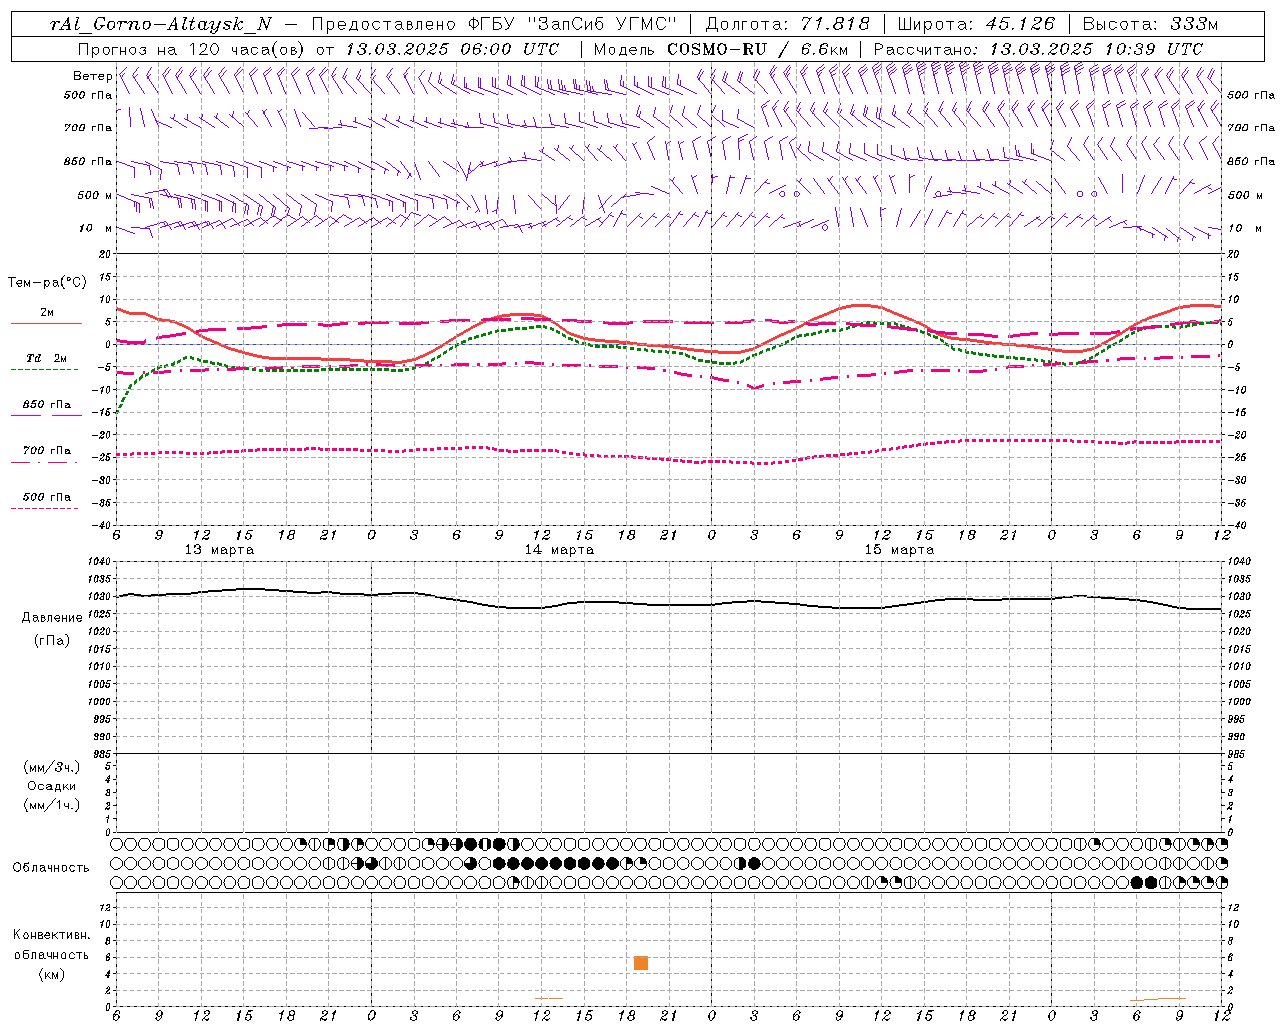Click "850 гПа" in the temperature legend
This screenshot has width=1280, height=1024.
(47, 405)
